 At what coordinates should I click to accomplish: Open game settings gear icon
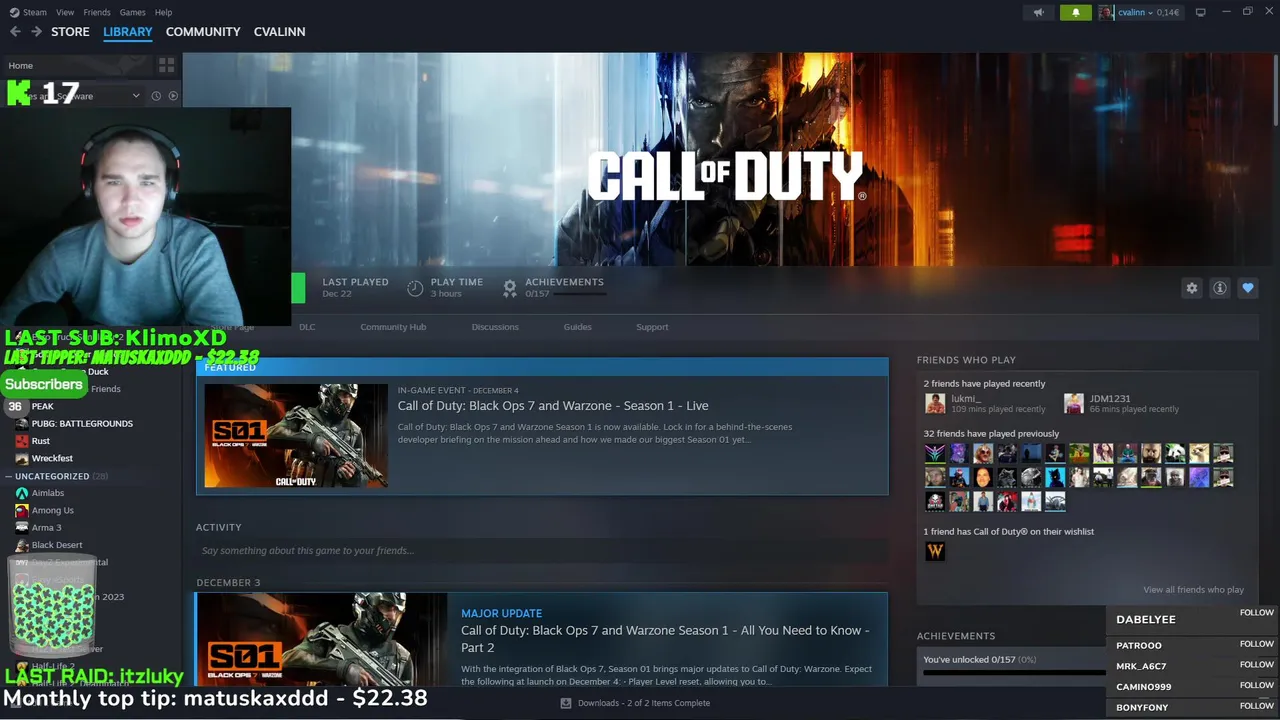click(1192, 288)
